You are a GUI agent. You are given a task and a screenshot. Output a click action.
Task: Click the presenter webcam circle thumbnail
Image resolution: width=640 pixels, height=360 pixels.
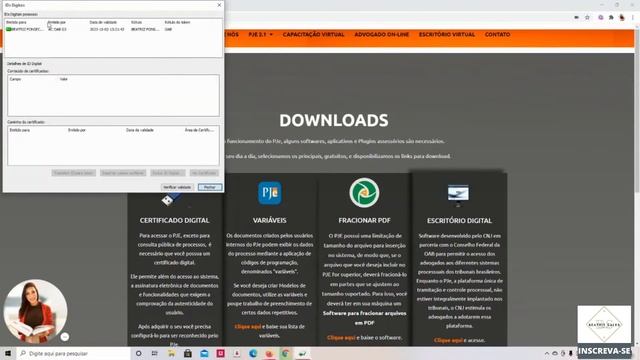[x=36, y=311]
